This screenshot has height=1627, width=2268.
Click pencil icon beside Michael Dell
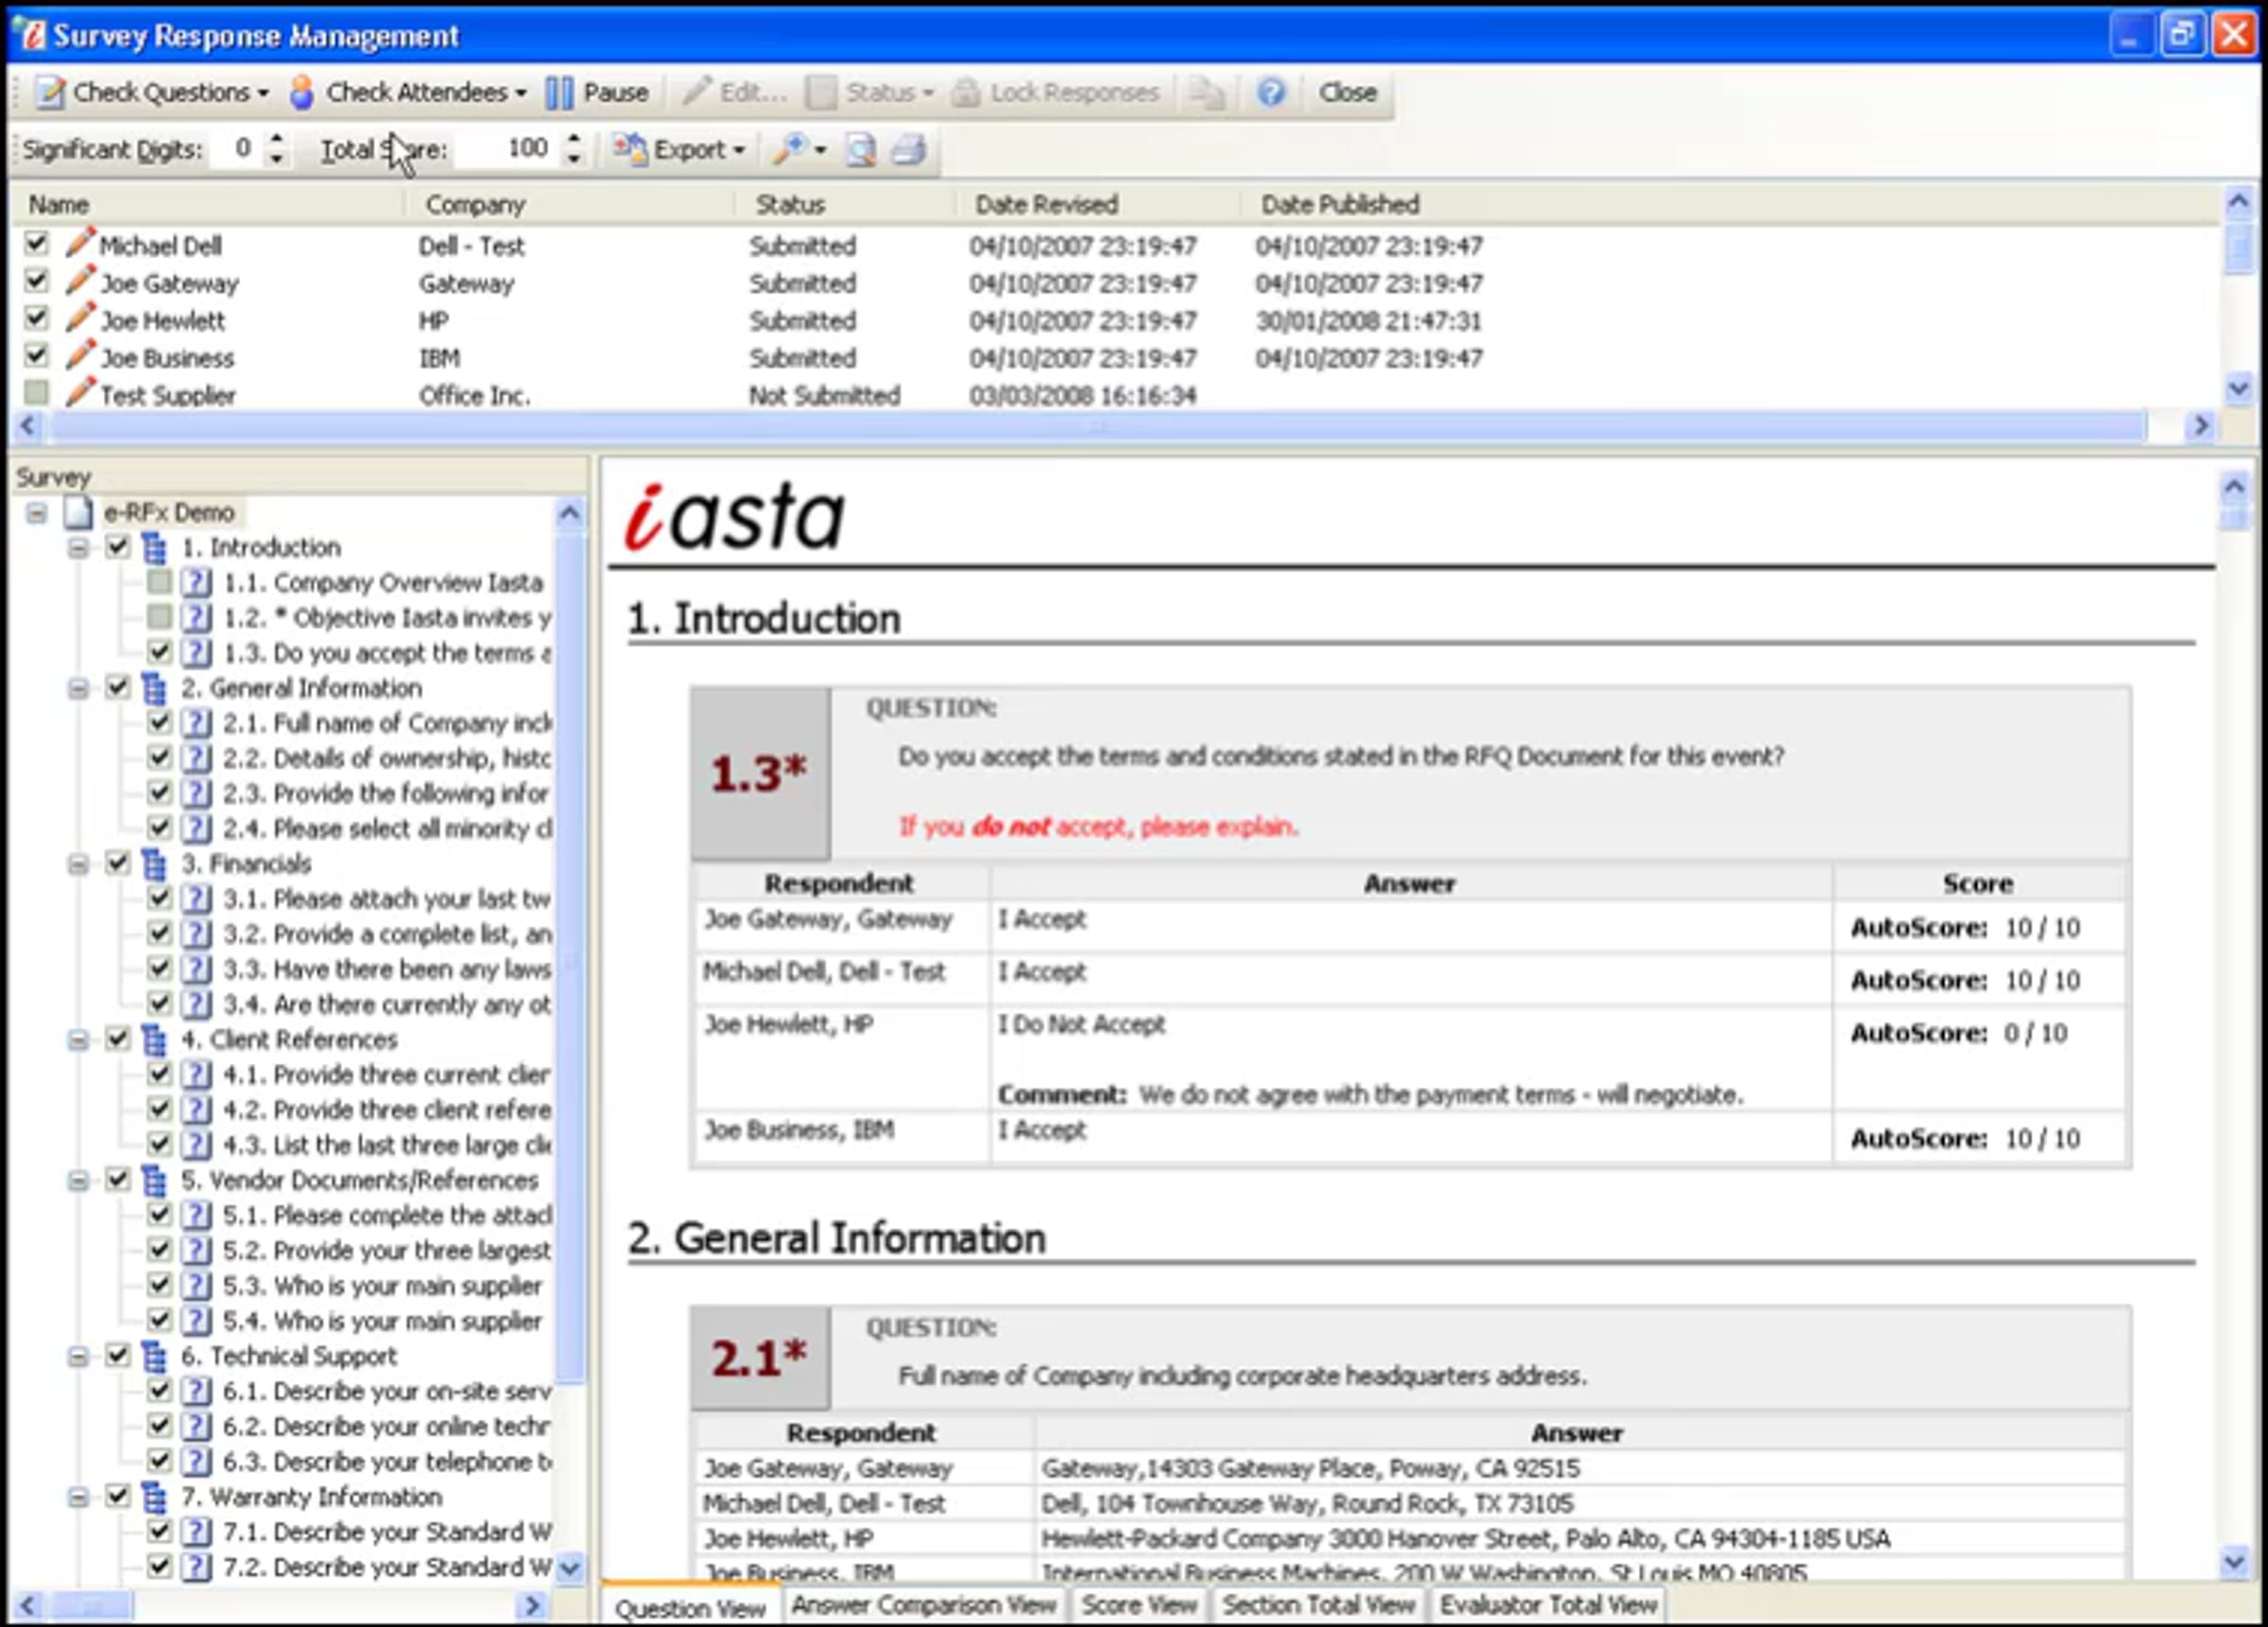tap(80, 244)
